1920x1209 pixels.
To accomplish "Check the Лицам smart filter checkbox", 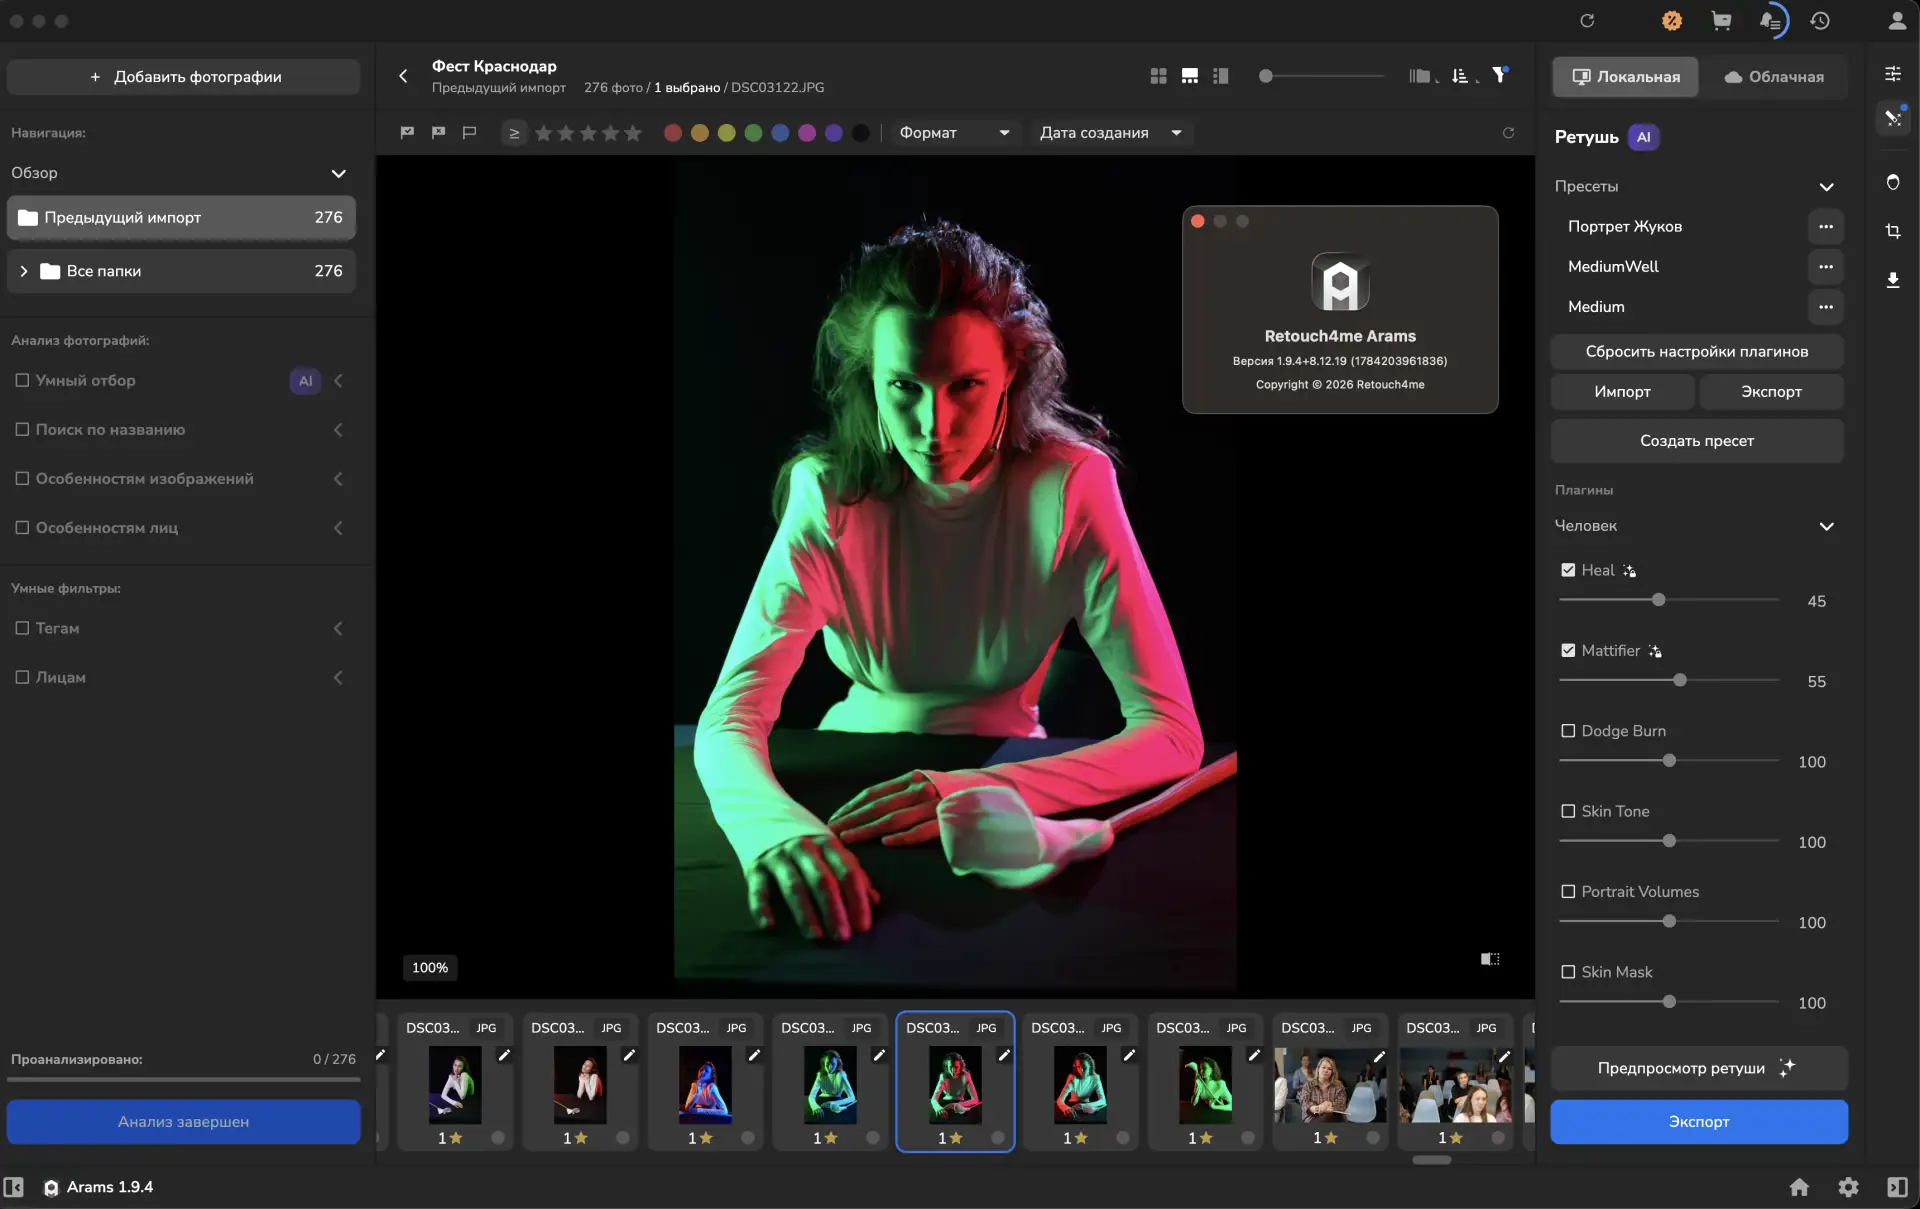I will [x=22, y=677].
